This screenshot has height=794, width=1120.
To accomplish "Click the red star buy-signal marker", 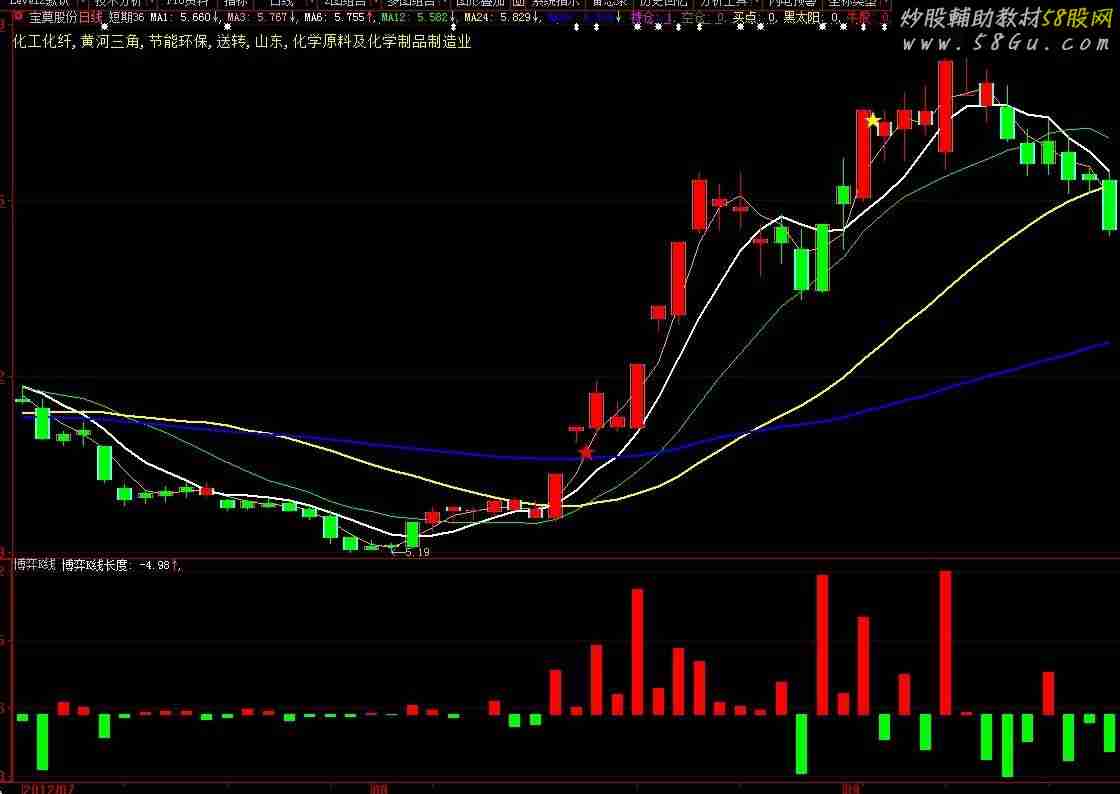I will point(586,452).
